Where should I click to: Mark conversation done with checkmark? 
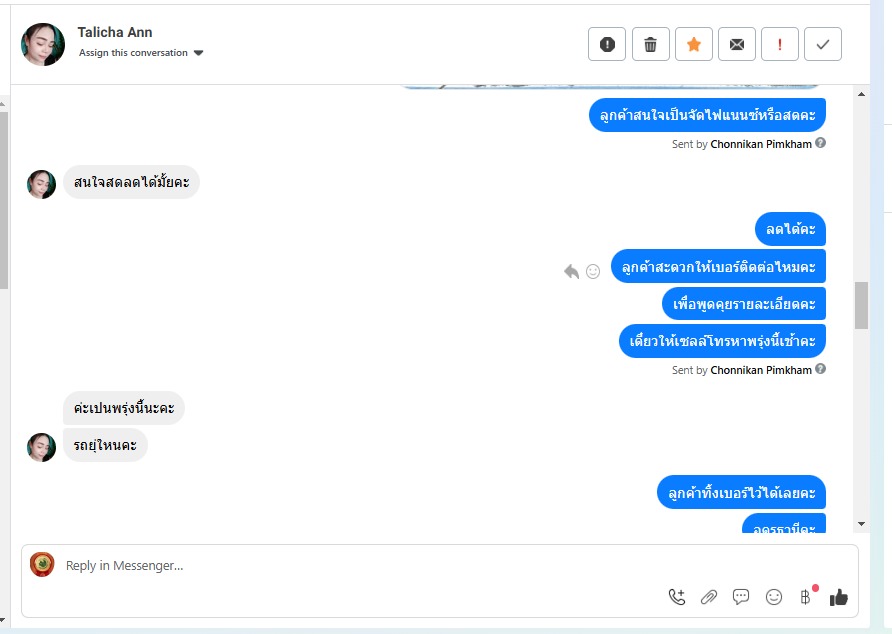point(823,44)
